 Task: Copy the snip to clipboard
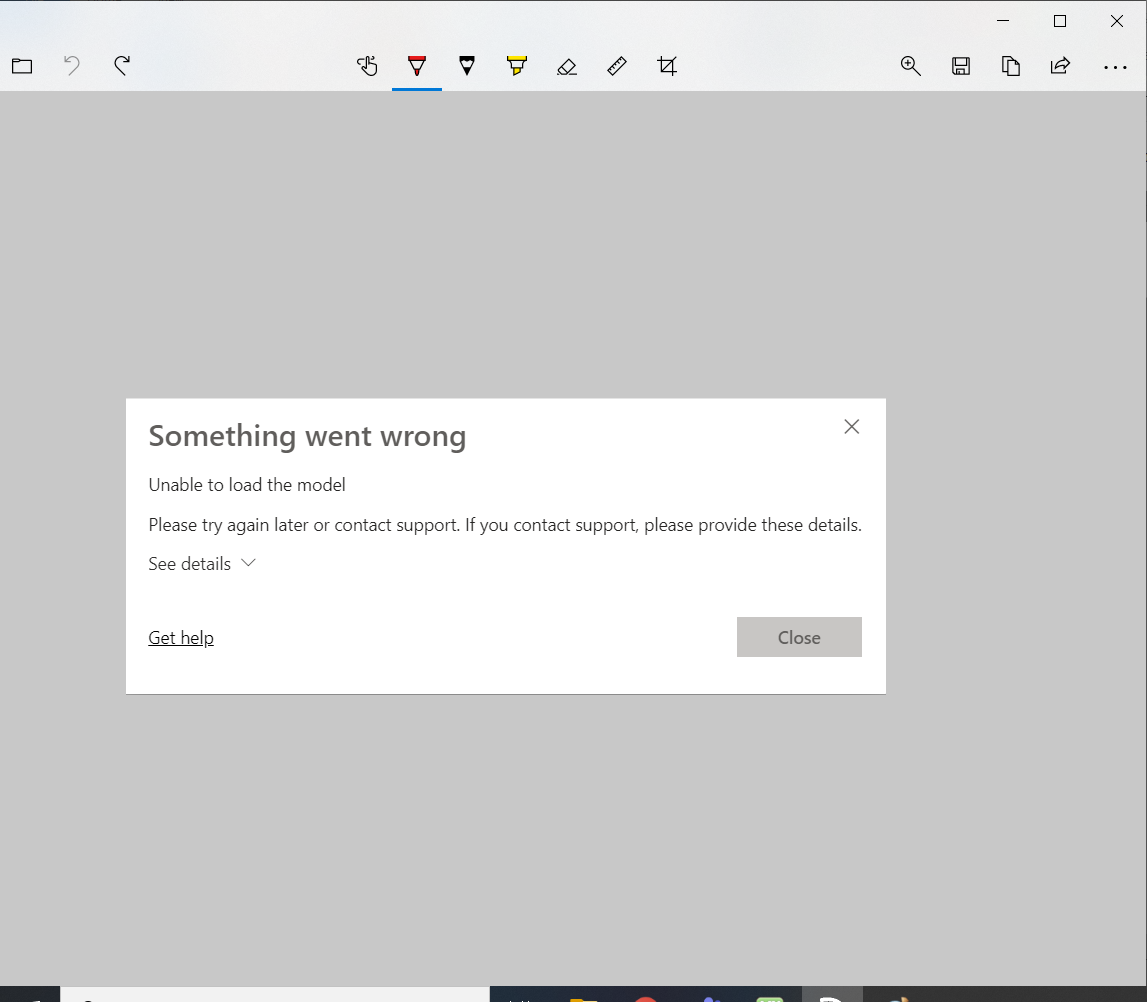[x=1010, y=67]
